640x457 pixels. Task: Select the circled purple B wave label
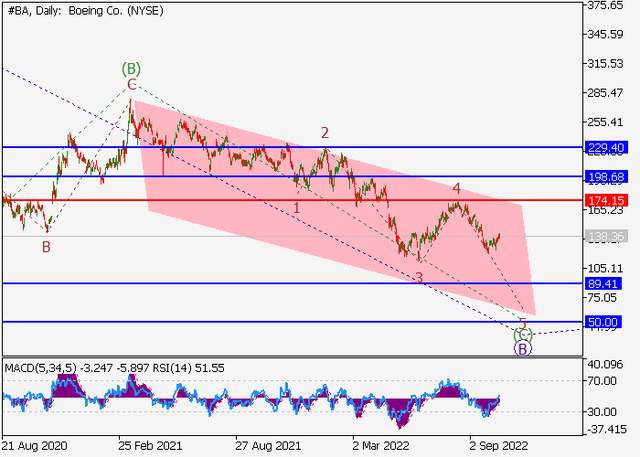point(522,349)
